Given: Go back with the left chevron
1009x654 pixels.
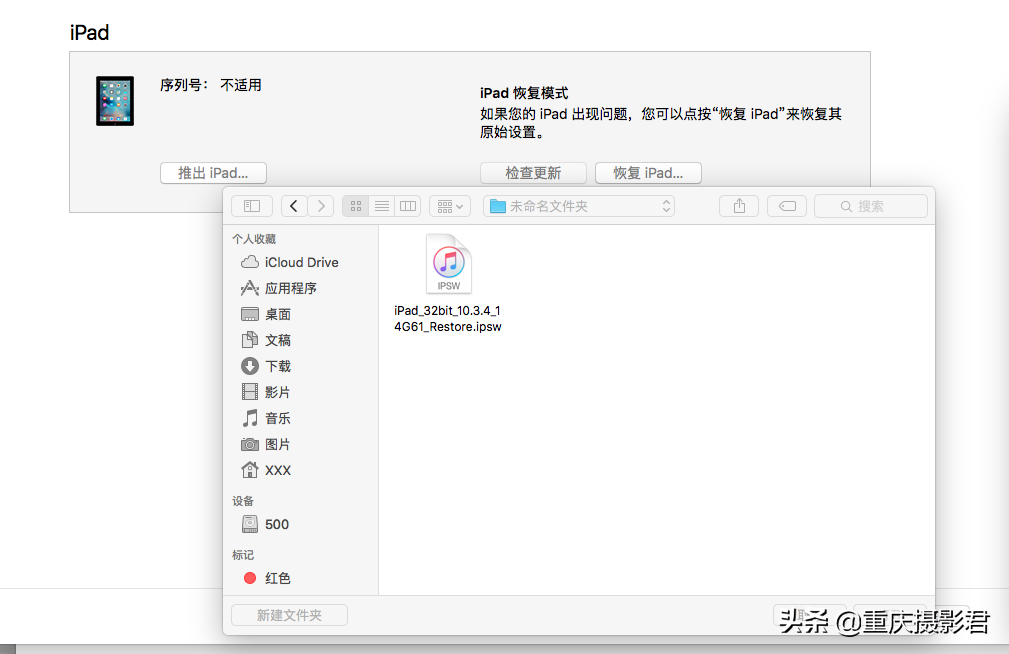Looking at the screenshot, I should (294, 206).
